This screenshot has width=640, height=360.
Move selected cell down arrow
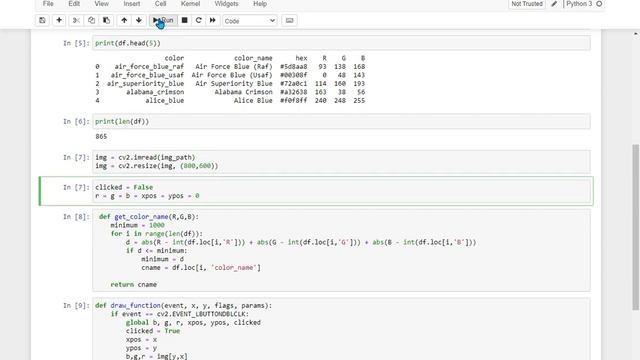(x=139, y=20)
